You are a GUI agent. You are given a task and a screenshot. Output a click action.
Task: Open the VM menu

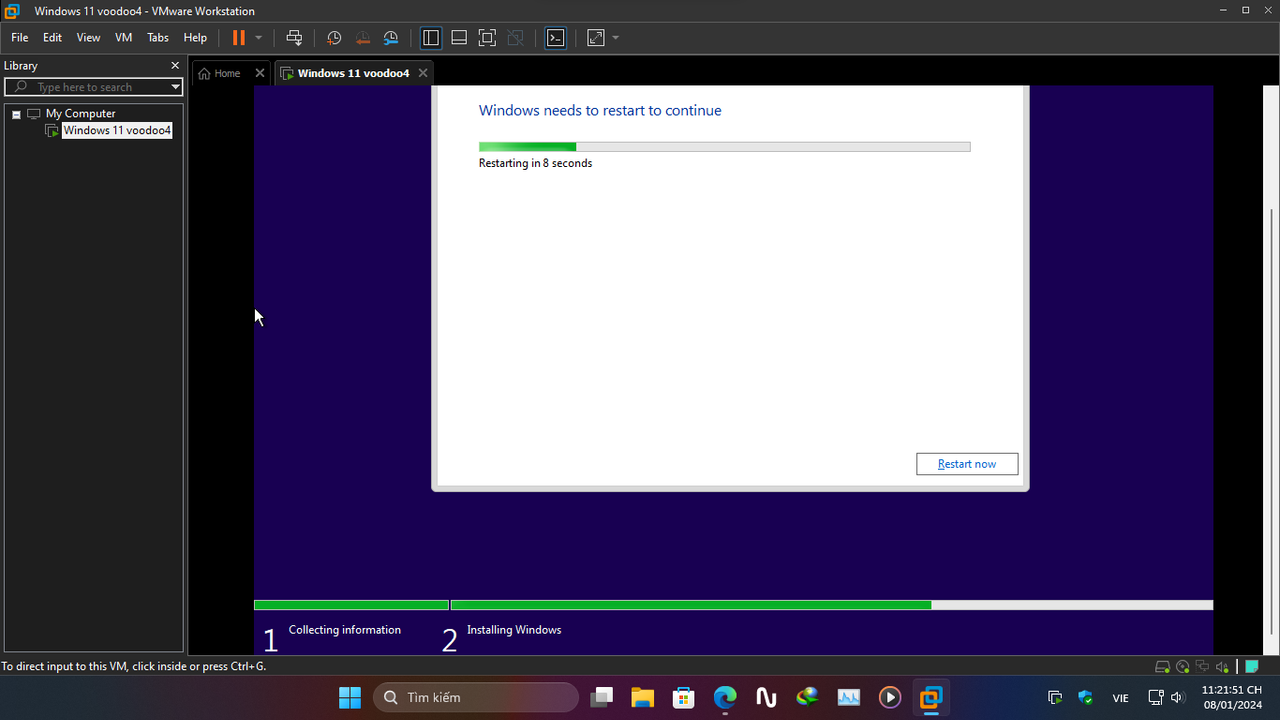(x=124, y=37)
